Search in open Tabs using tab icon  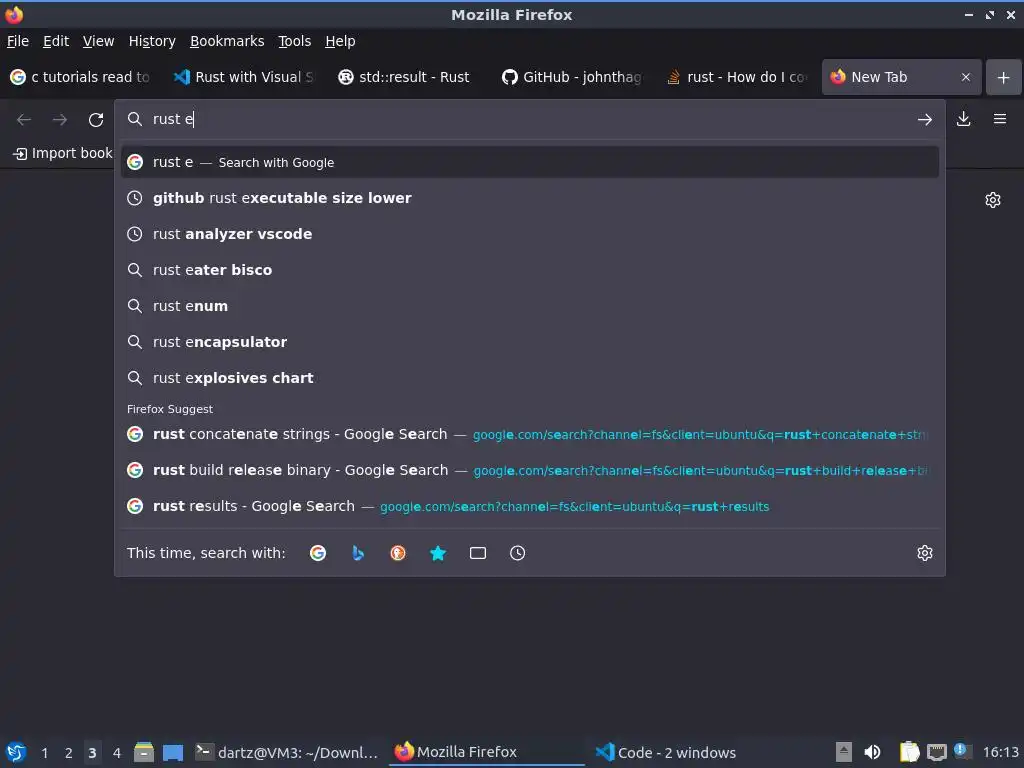tap(477, 553)
